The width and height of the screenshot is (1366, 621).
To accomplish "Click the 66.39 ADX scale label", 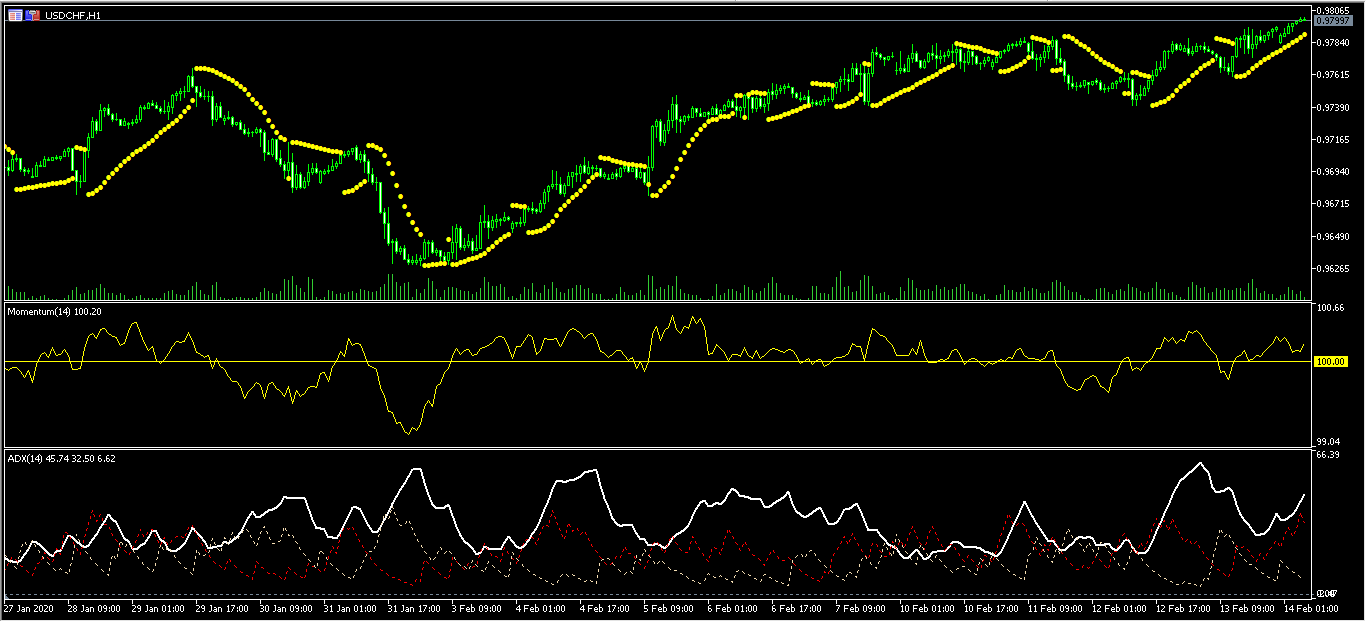I will pyautogui.click(x=1326, y=455).
